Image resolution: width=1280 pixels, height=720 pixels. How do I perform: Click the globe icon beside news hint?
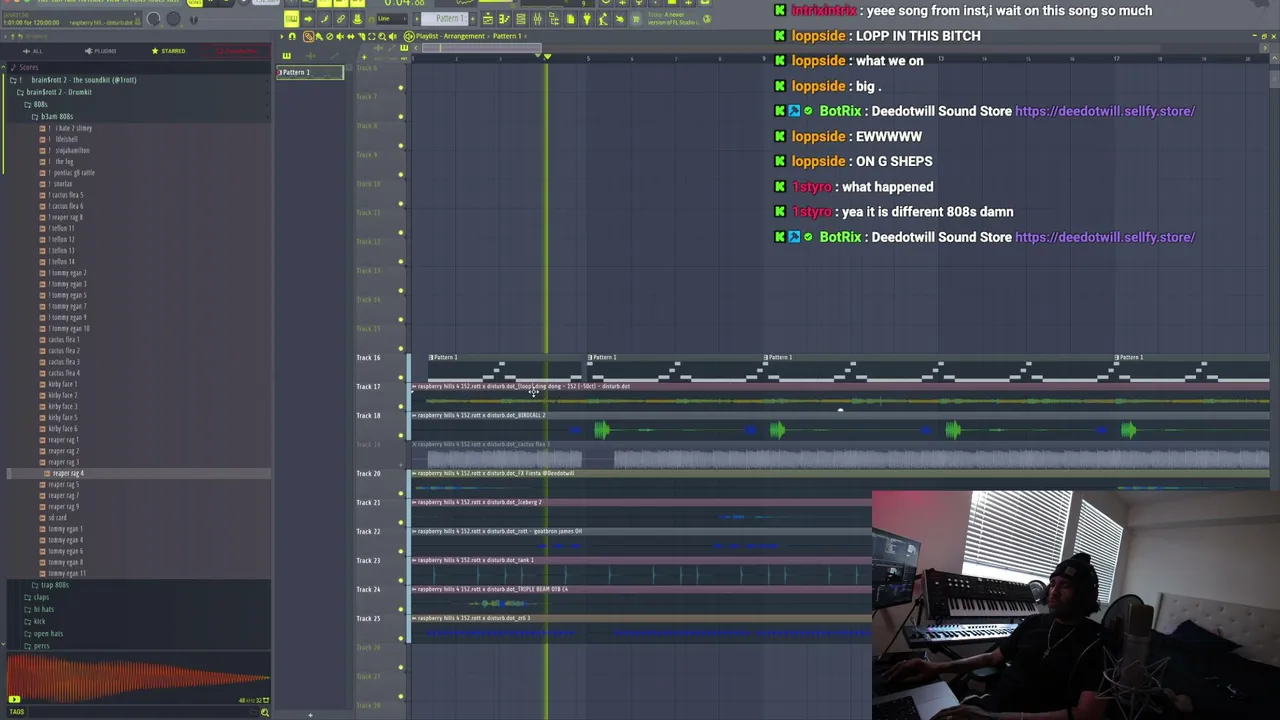click(707, 18)
